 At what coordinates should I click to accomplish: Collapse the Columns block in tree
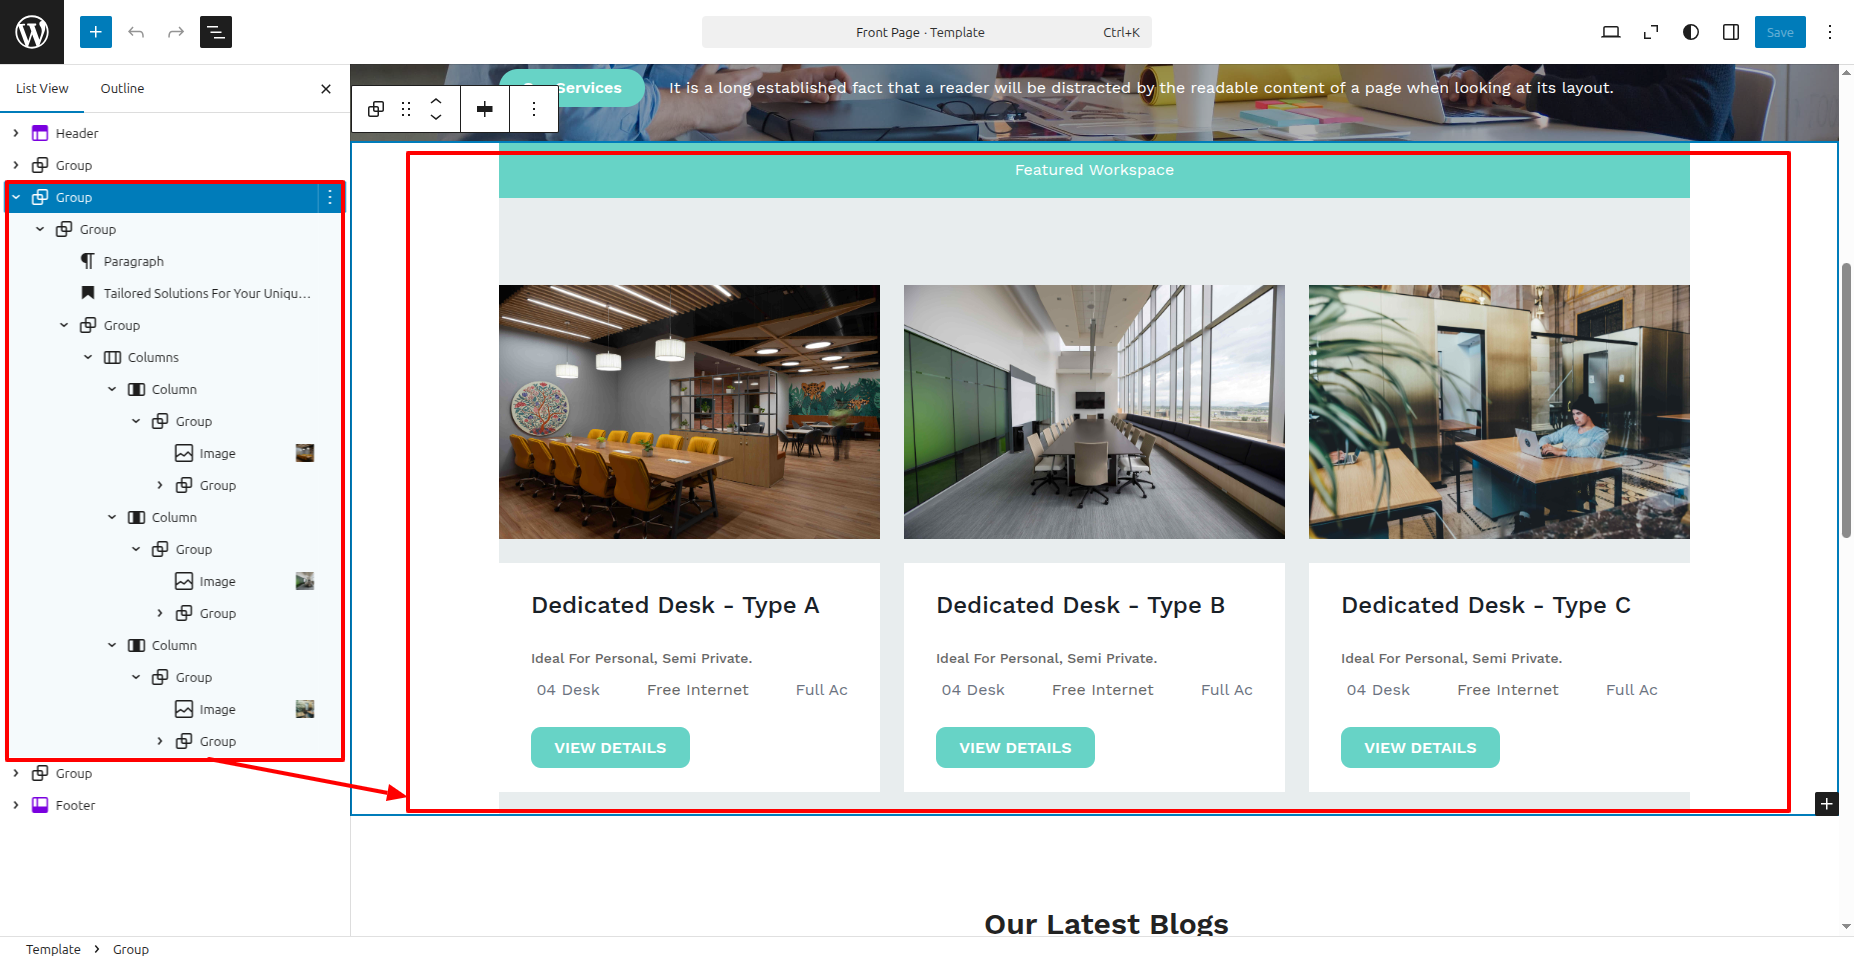click(88, 357)
